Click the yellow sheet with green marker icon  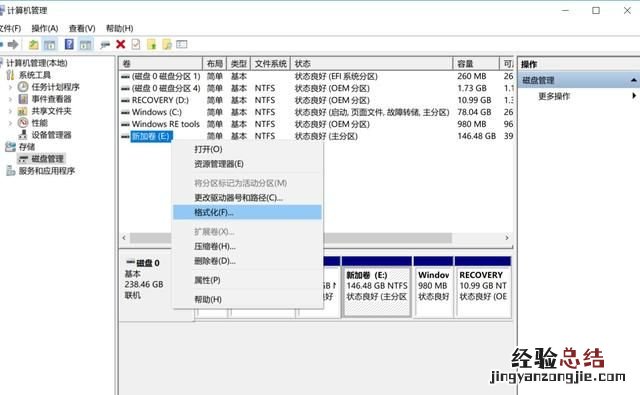[x=151, y=44]
